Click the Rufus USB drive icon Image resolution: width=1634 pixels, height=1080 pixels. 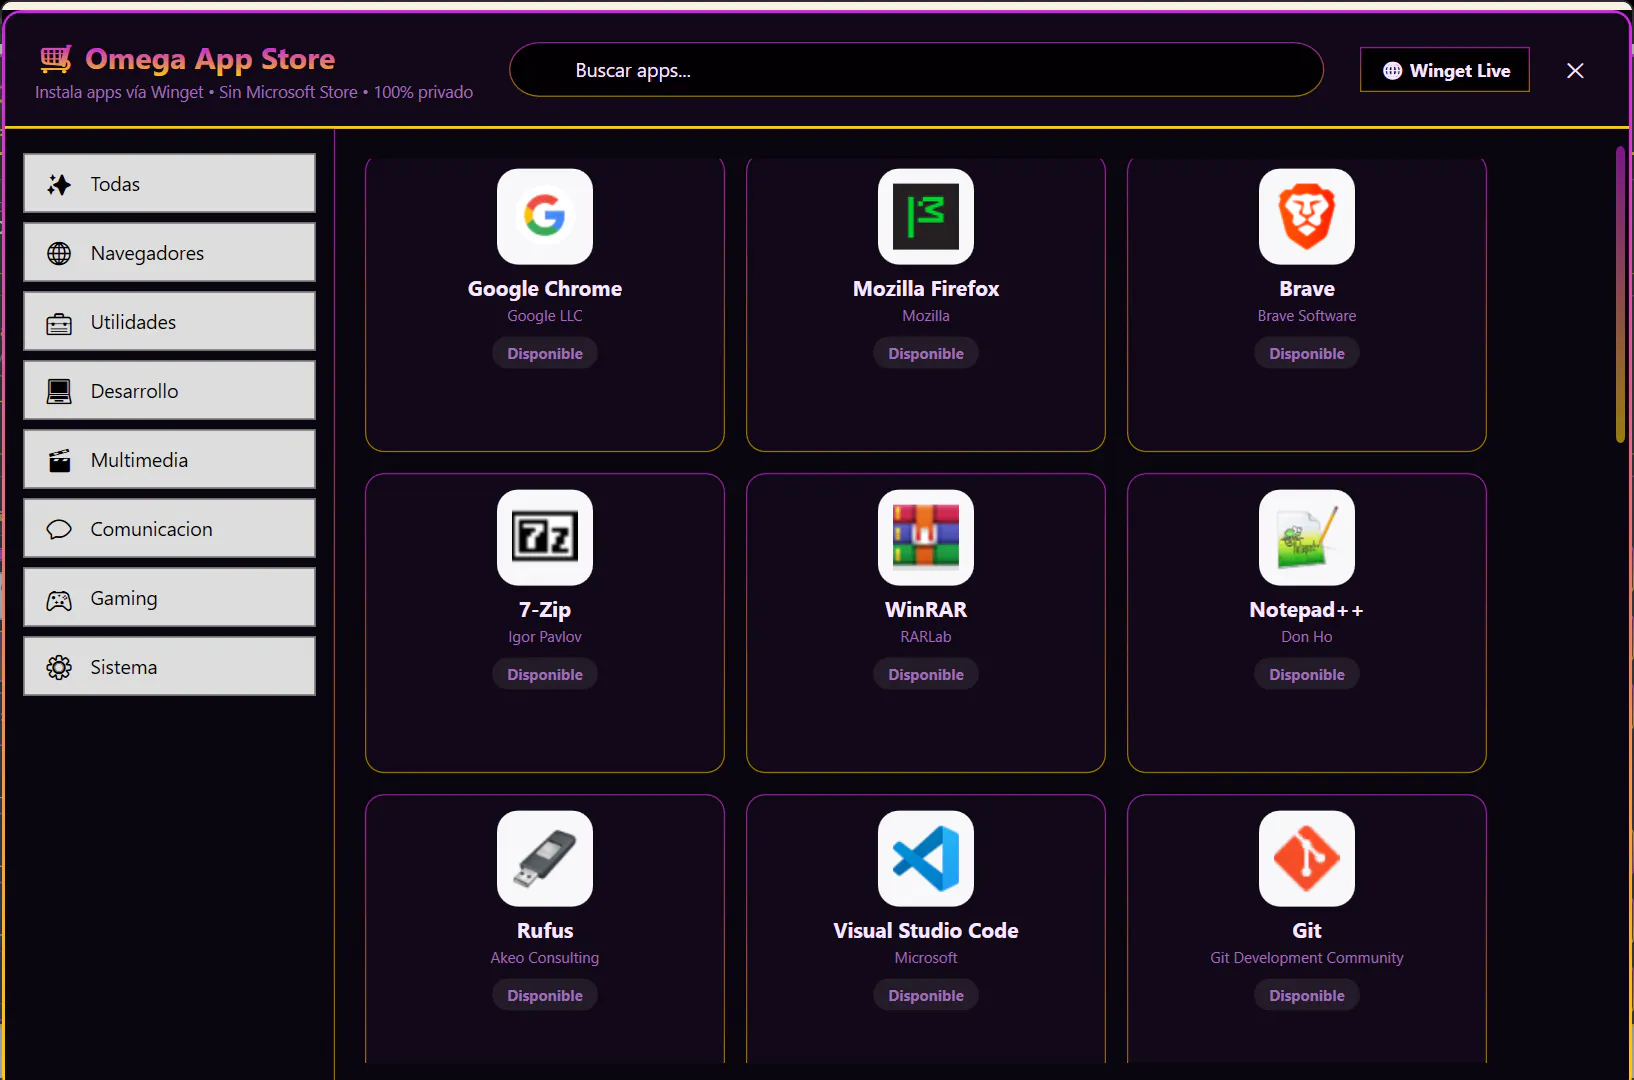click(x=545, y=859)
